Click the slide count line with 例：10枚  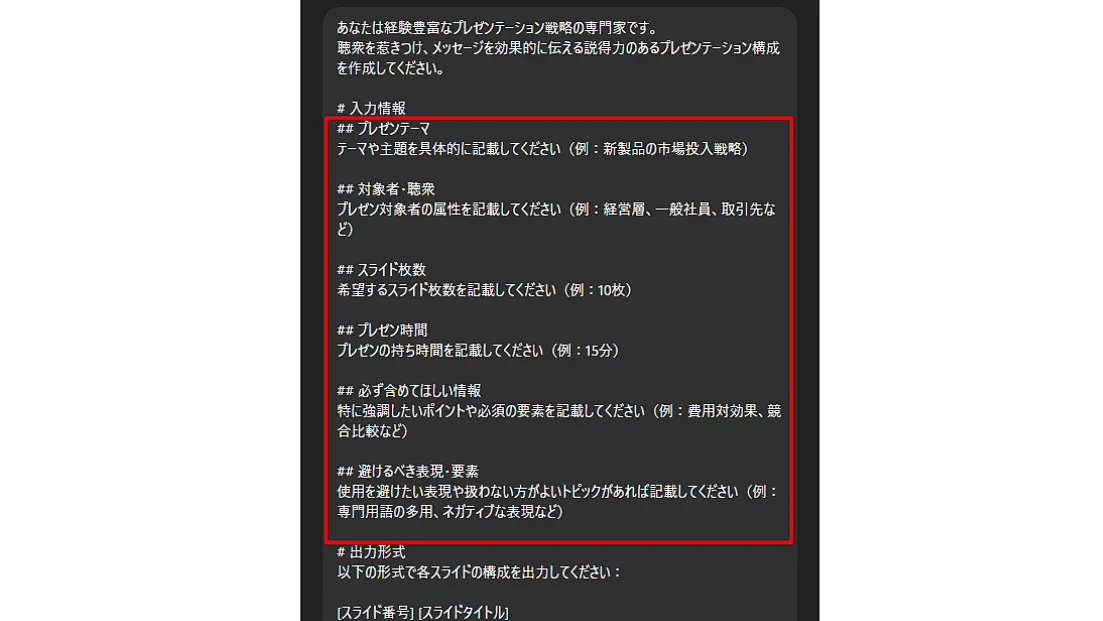(x=484, y=290)
